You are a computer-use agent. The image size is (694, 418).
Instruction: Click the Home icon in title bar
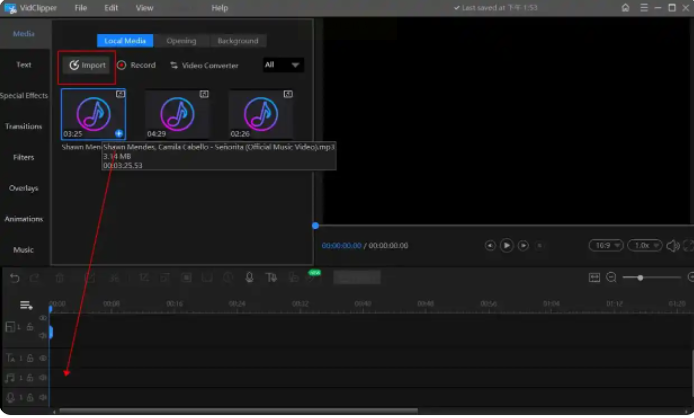coord(625,8)
